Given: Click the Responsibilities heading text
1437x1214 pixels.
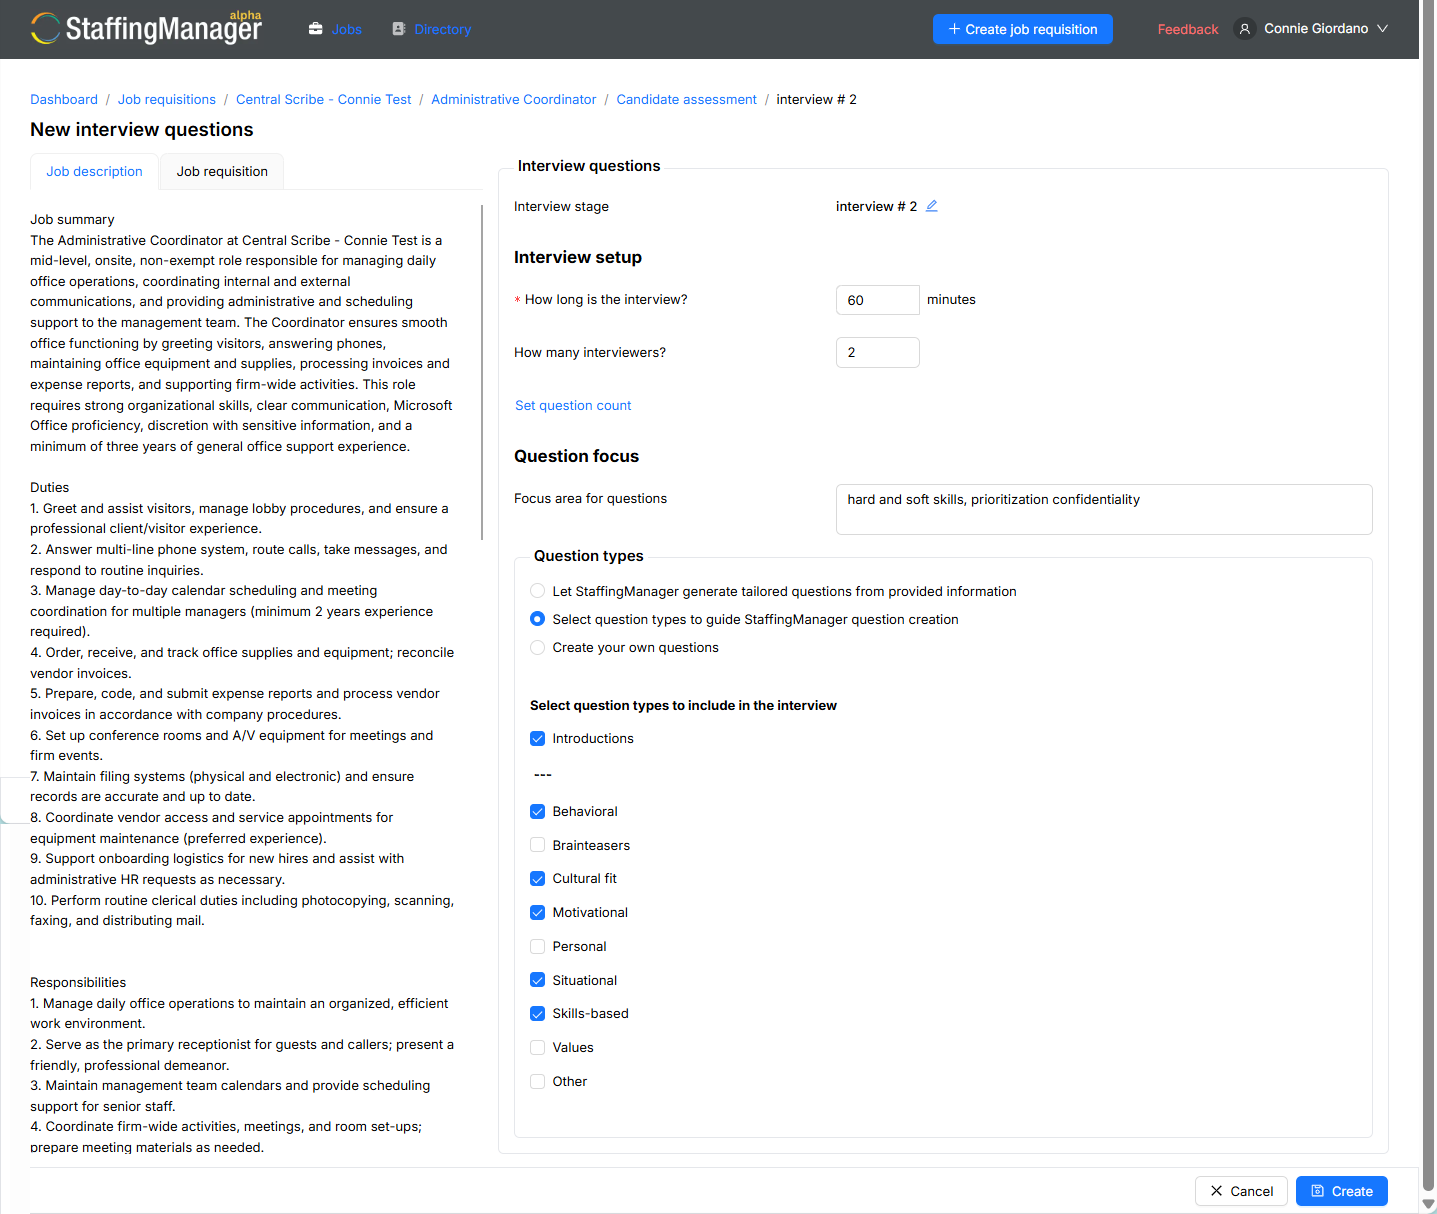Looking at the screenshot, I should point(78,982).
